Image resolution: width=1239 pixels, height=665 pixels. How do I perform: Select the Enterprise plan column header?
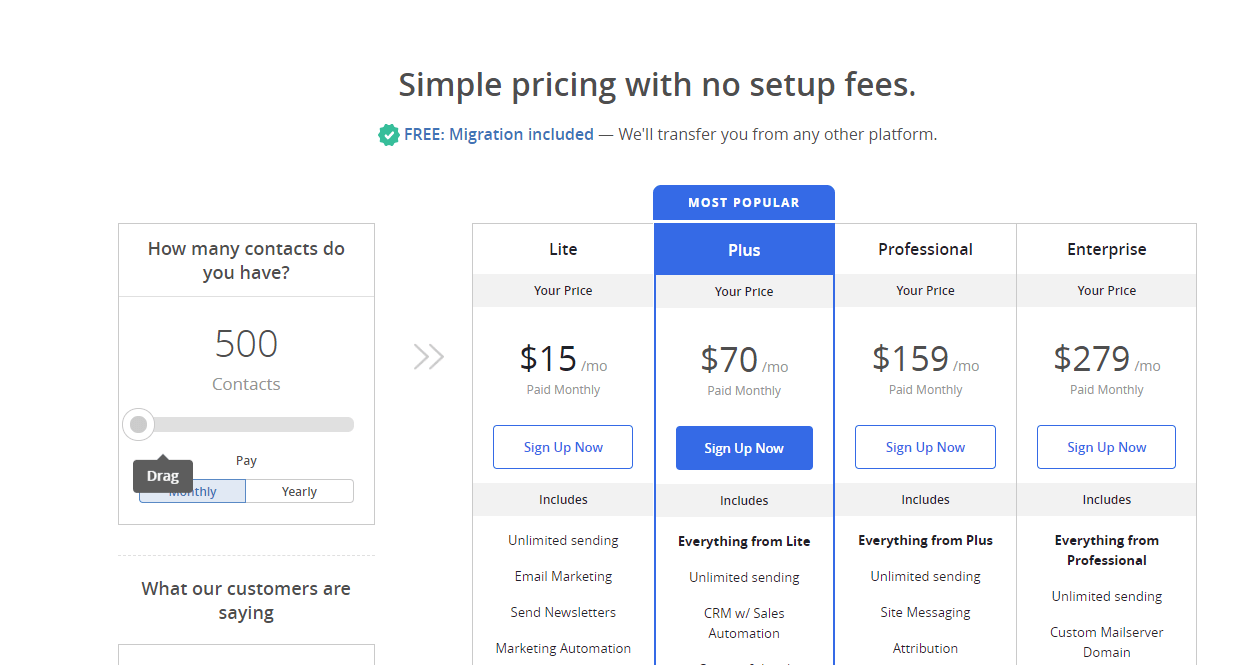[1106, 249]
